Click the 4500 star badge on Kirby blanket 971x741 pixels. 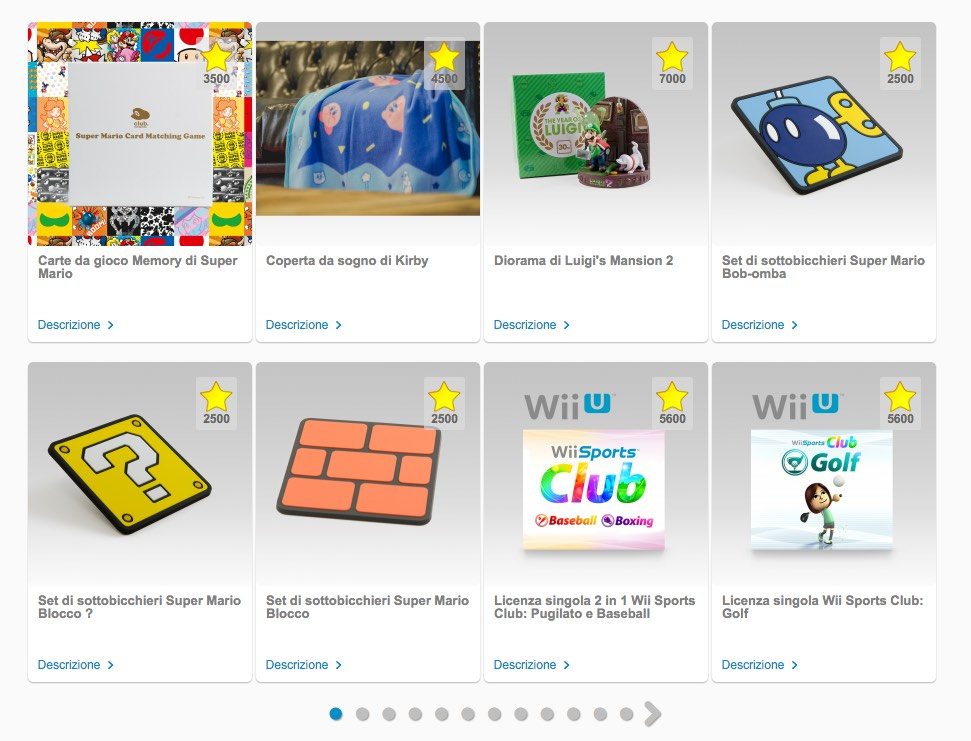pos(444,64)
